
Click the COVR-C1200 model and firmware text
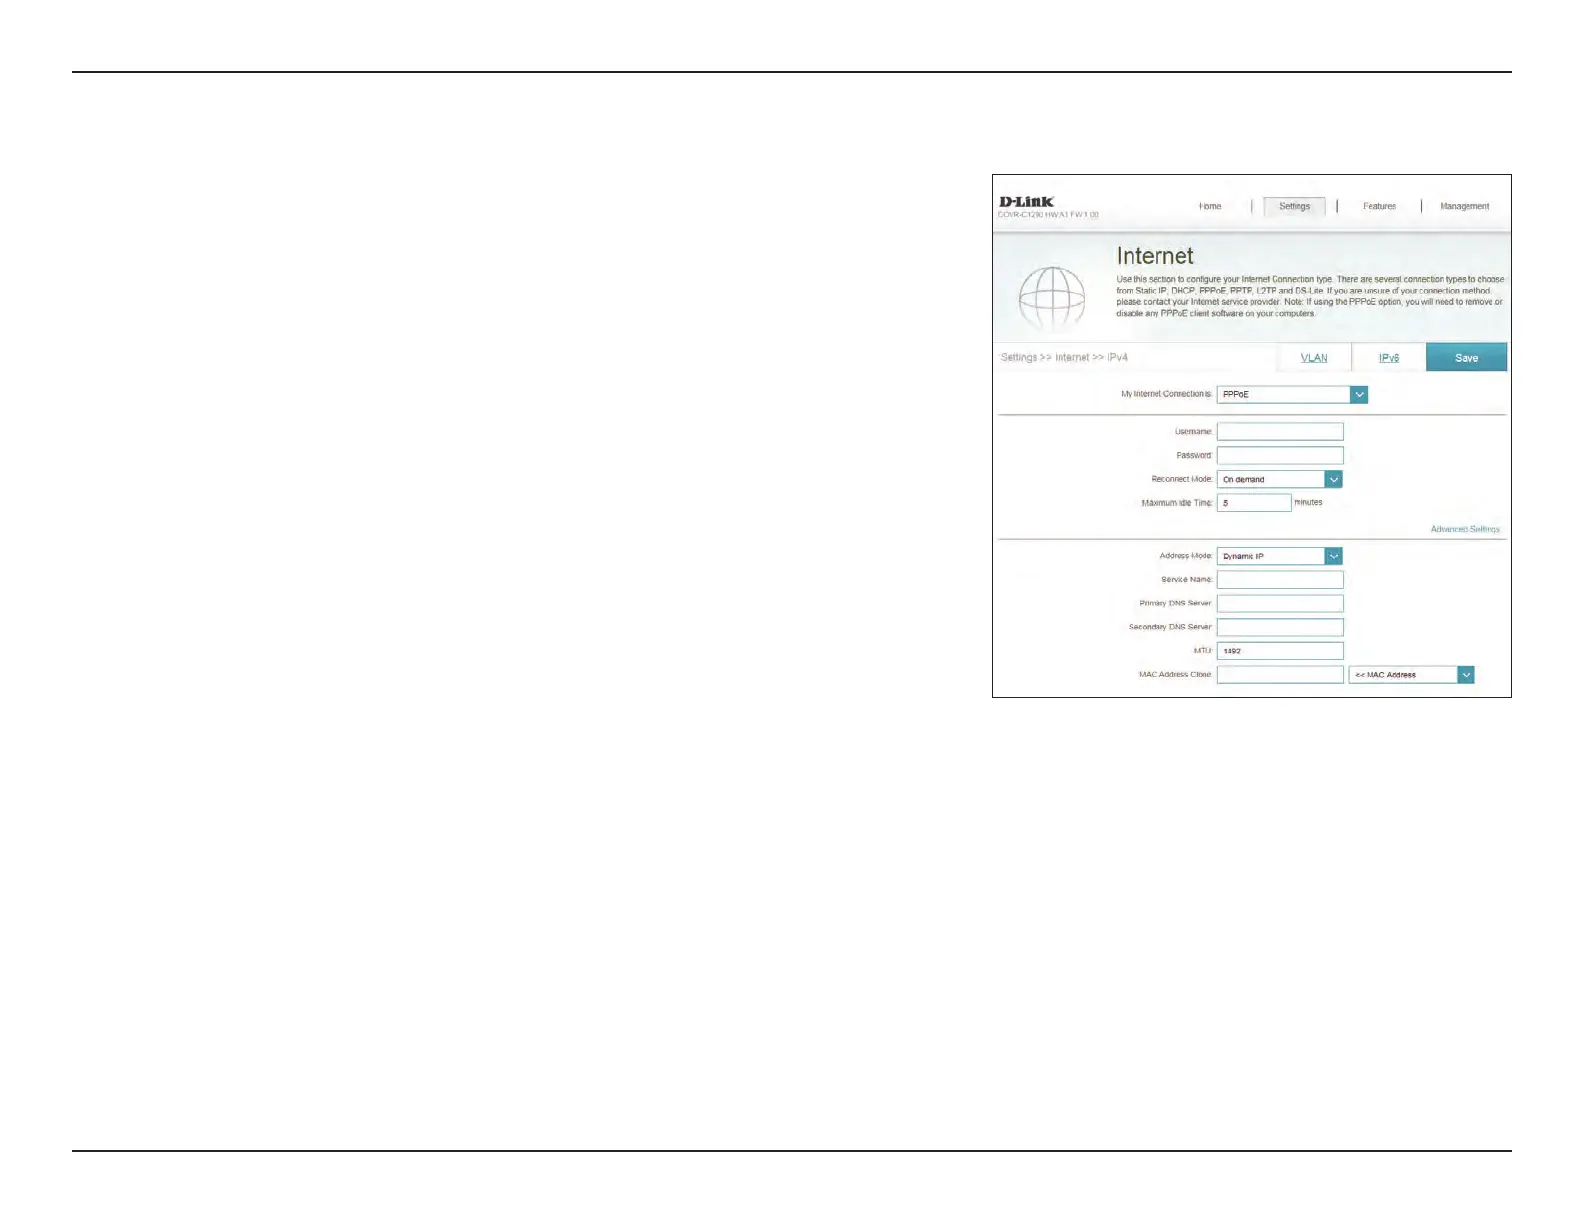1048,215
